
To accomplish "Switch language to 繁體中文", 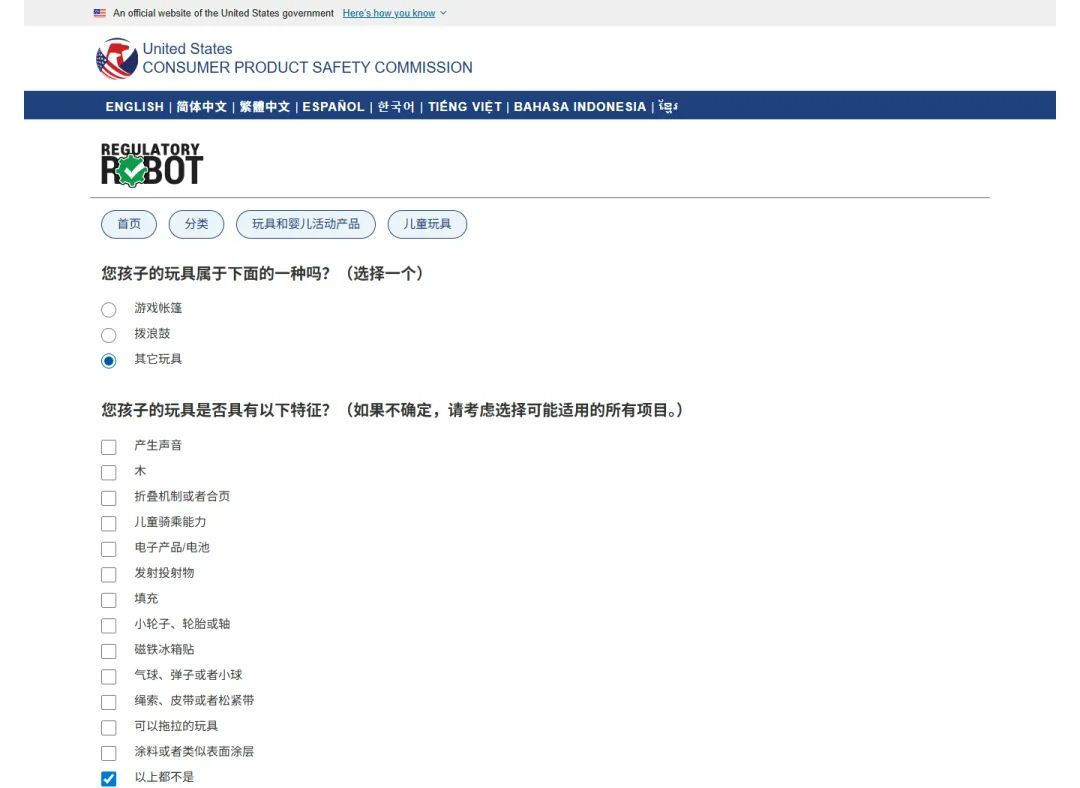I will (x=264, y=107).
